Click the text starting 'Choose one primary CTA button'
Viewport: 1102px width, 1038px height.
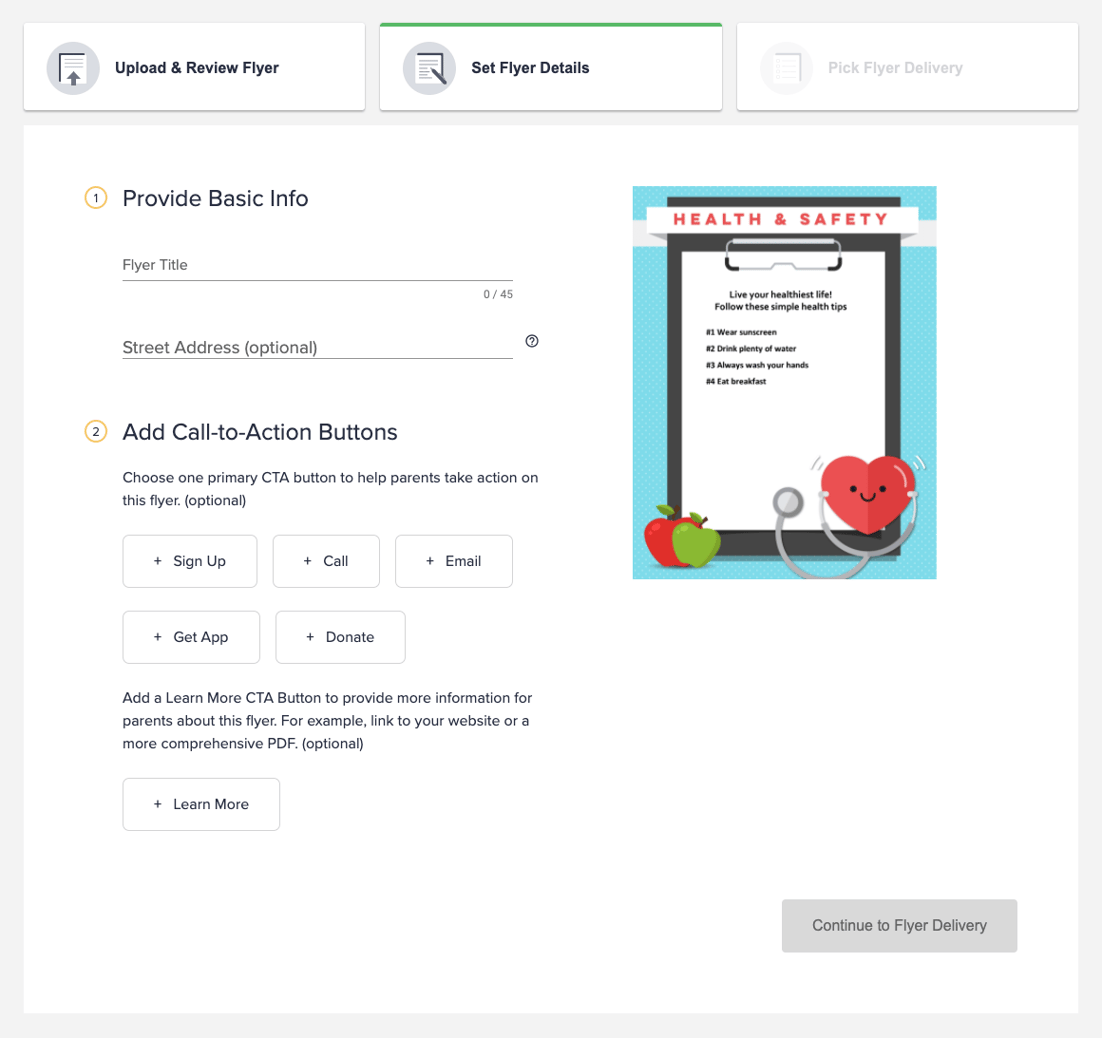click(330, 488)
